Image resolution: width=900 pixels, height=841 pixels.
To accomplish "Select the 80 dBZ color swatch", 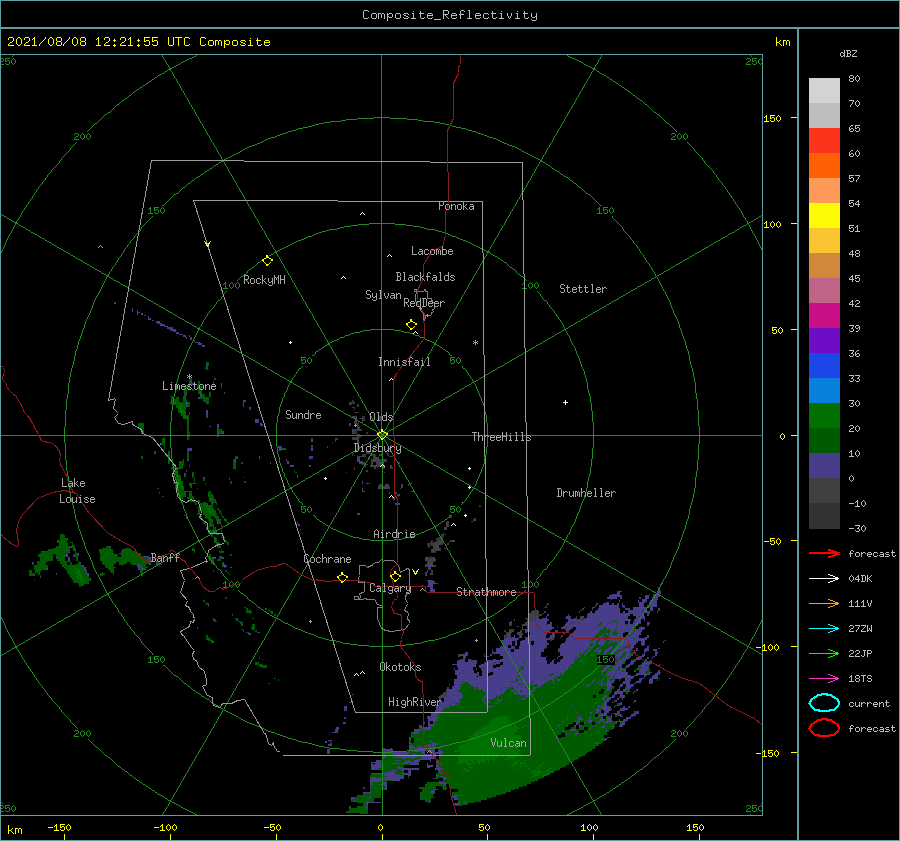I will point(824,91).
